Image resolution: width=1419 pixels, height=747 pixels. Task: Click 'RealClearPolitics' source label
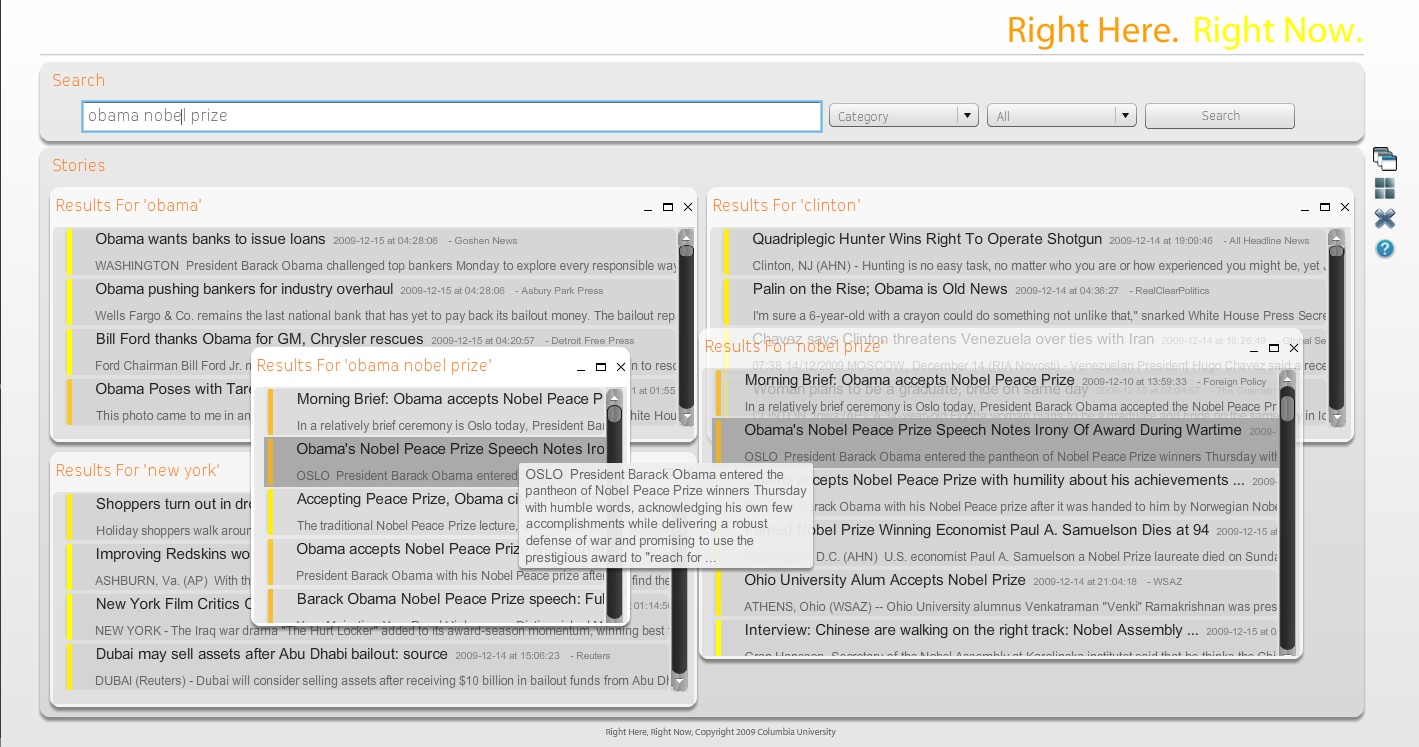pos(1169,291)
